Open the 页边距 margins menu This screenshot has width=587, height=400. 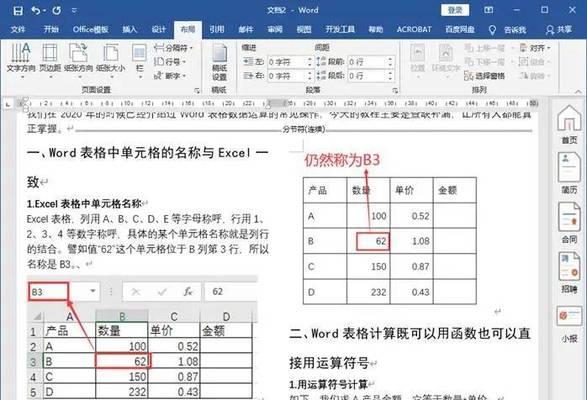(50, 60)
